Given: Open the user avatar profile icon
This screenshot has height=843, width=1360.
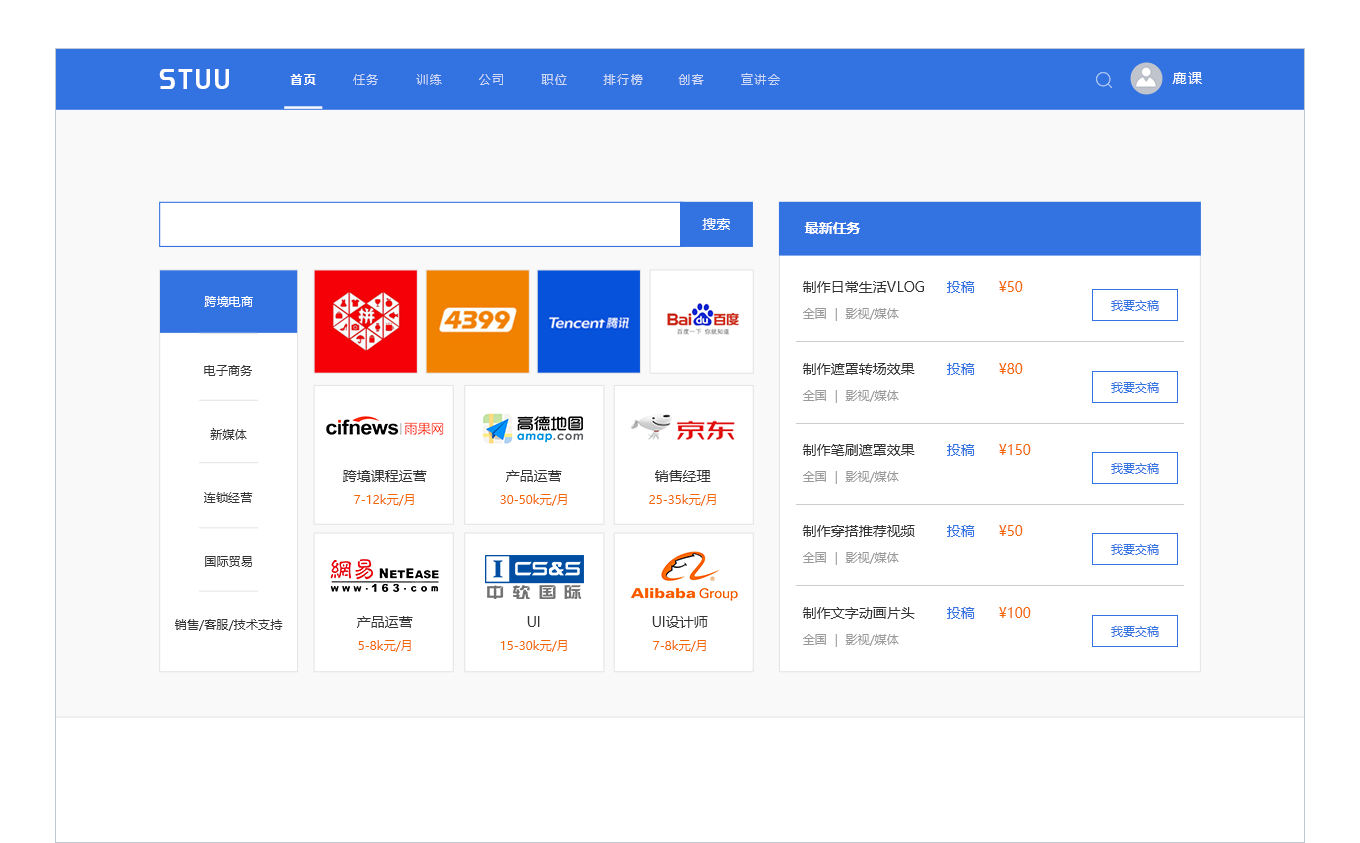Looking at the screenshot, I should point(1146,79).
